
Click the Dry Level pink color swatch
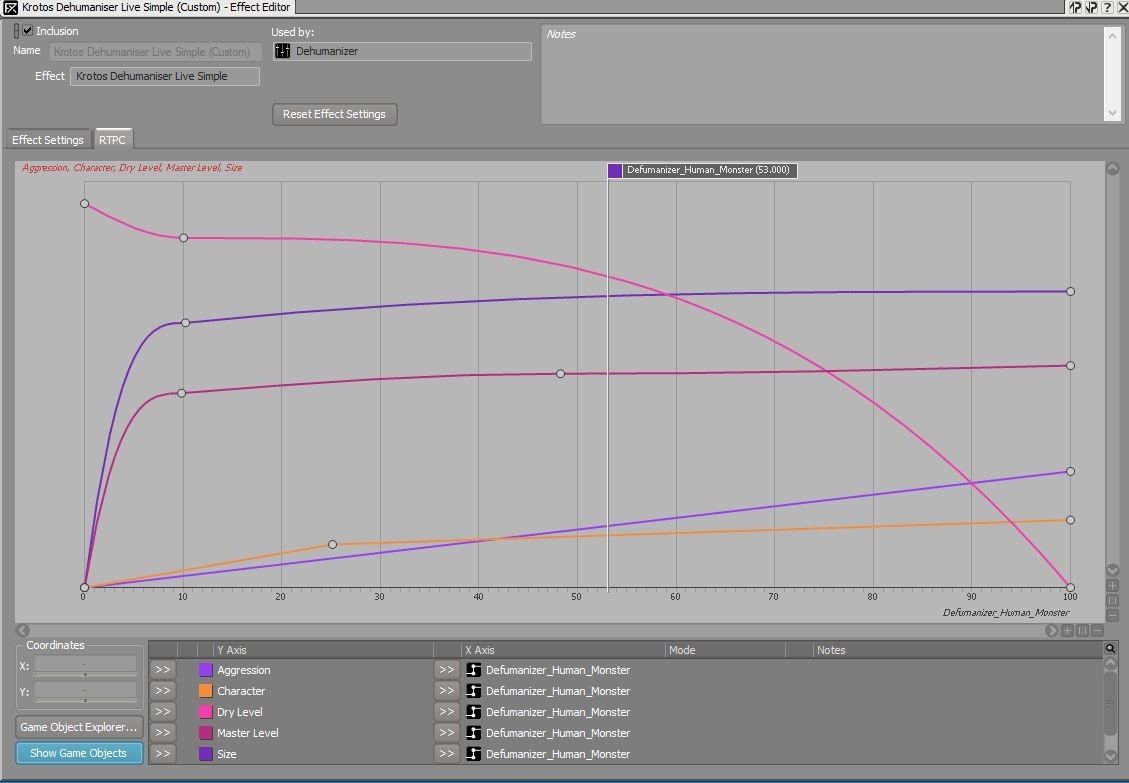pos(206,712)
